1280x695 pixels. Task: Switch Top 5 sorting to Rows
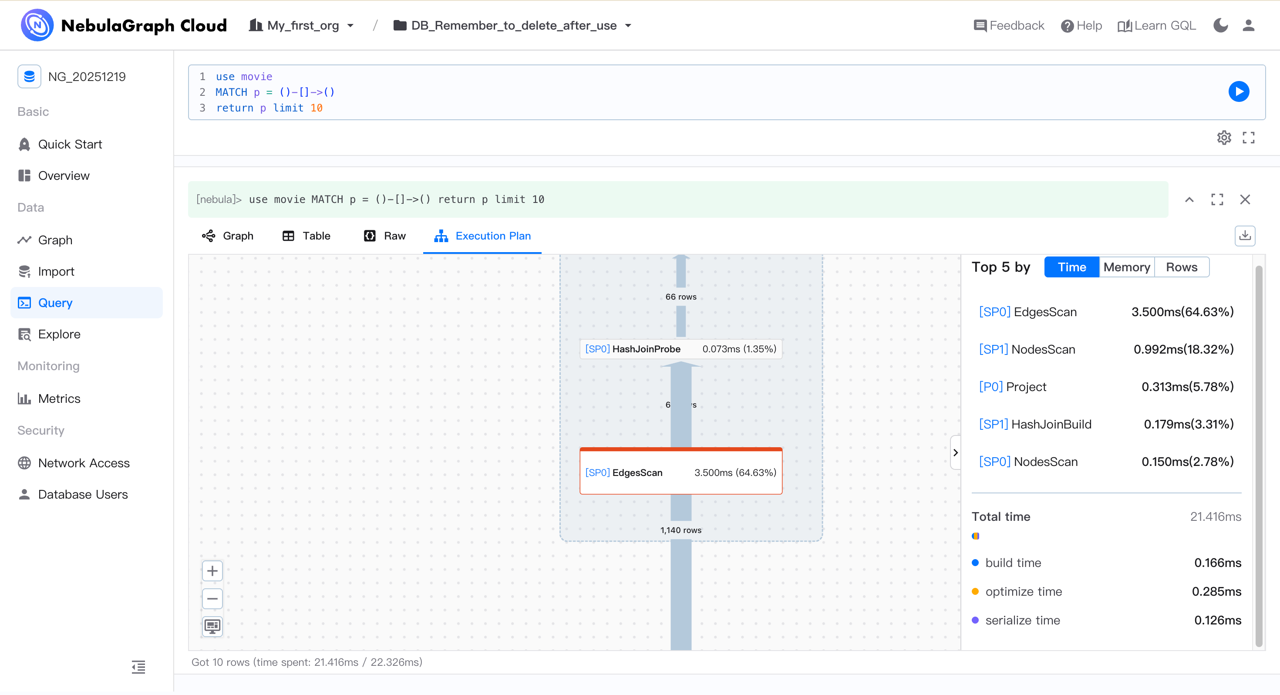tap(1181, 267)
